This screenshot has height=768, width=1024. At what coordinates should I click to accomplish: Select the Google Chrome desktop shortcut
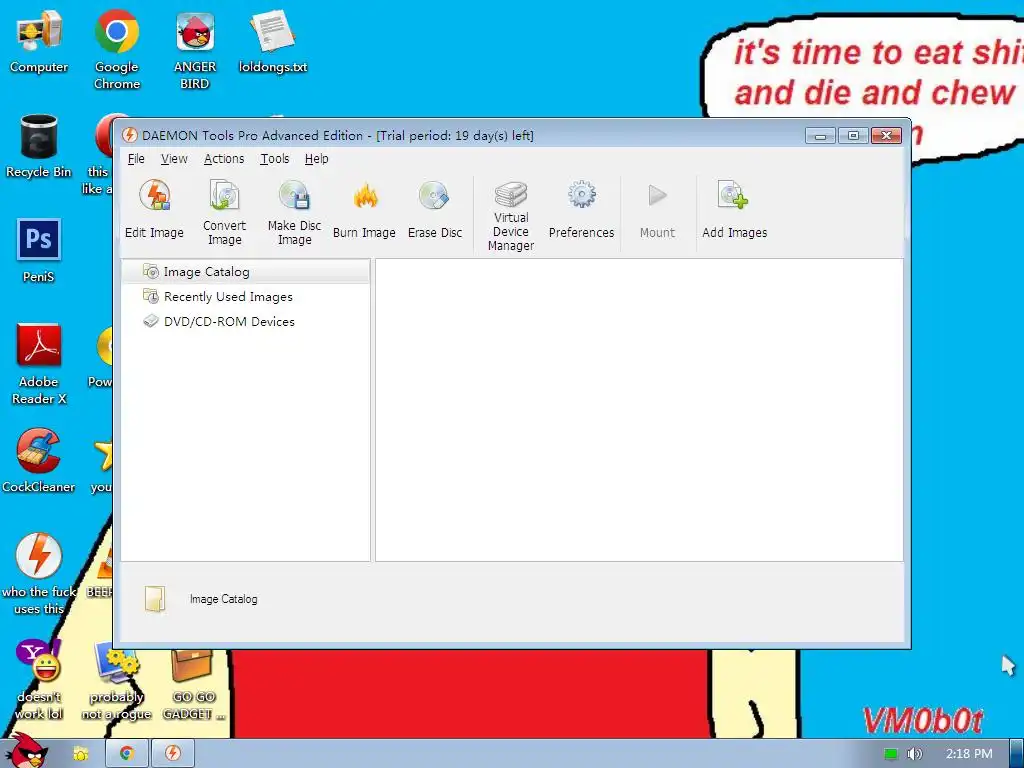[x=117, y=49]
